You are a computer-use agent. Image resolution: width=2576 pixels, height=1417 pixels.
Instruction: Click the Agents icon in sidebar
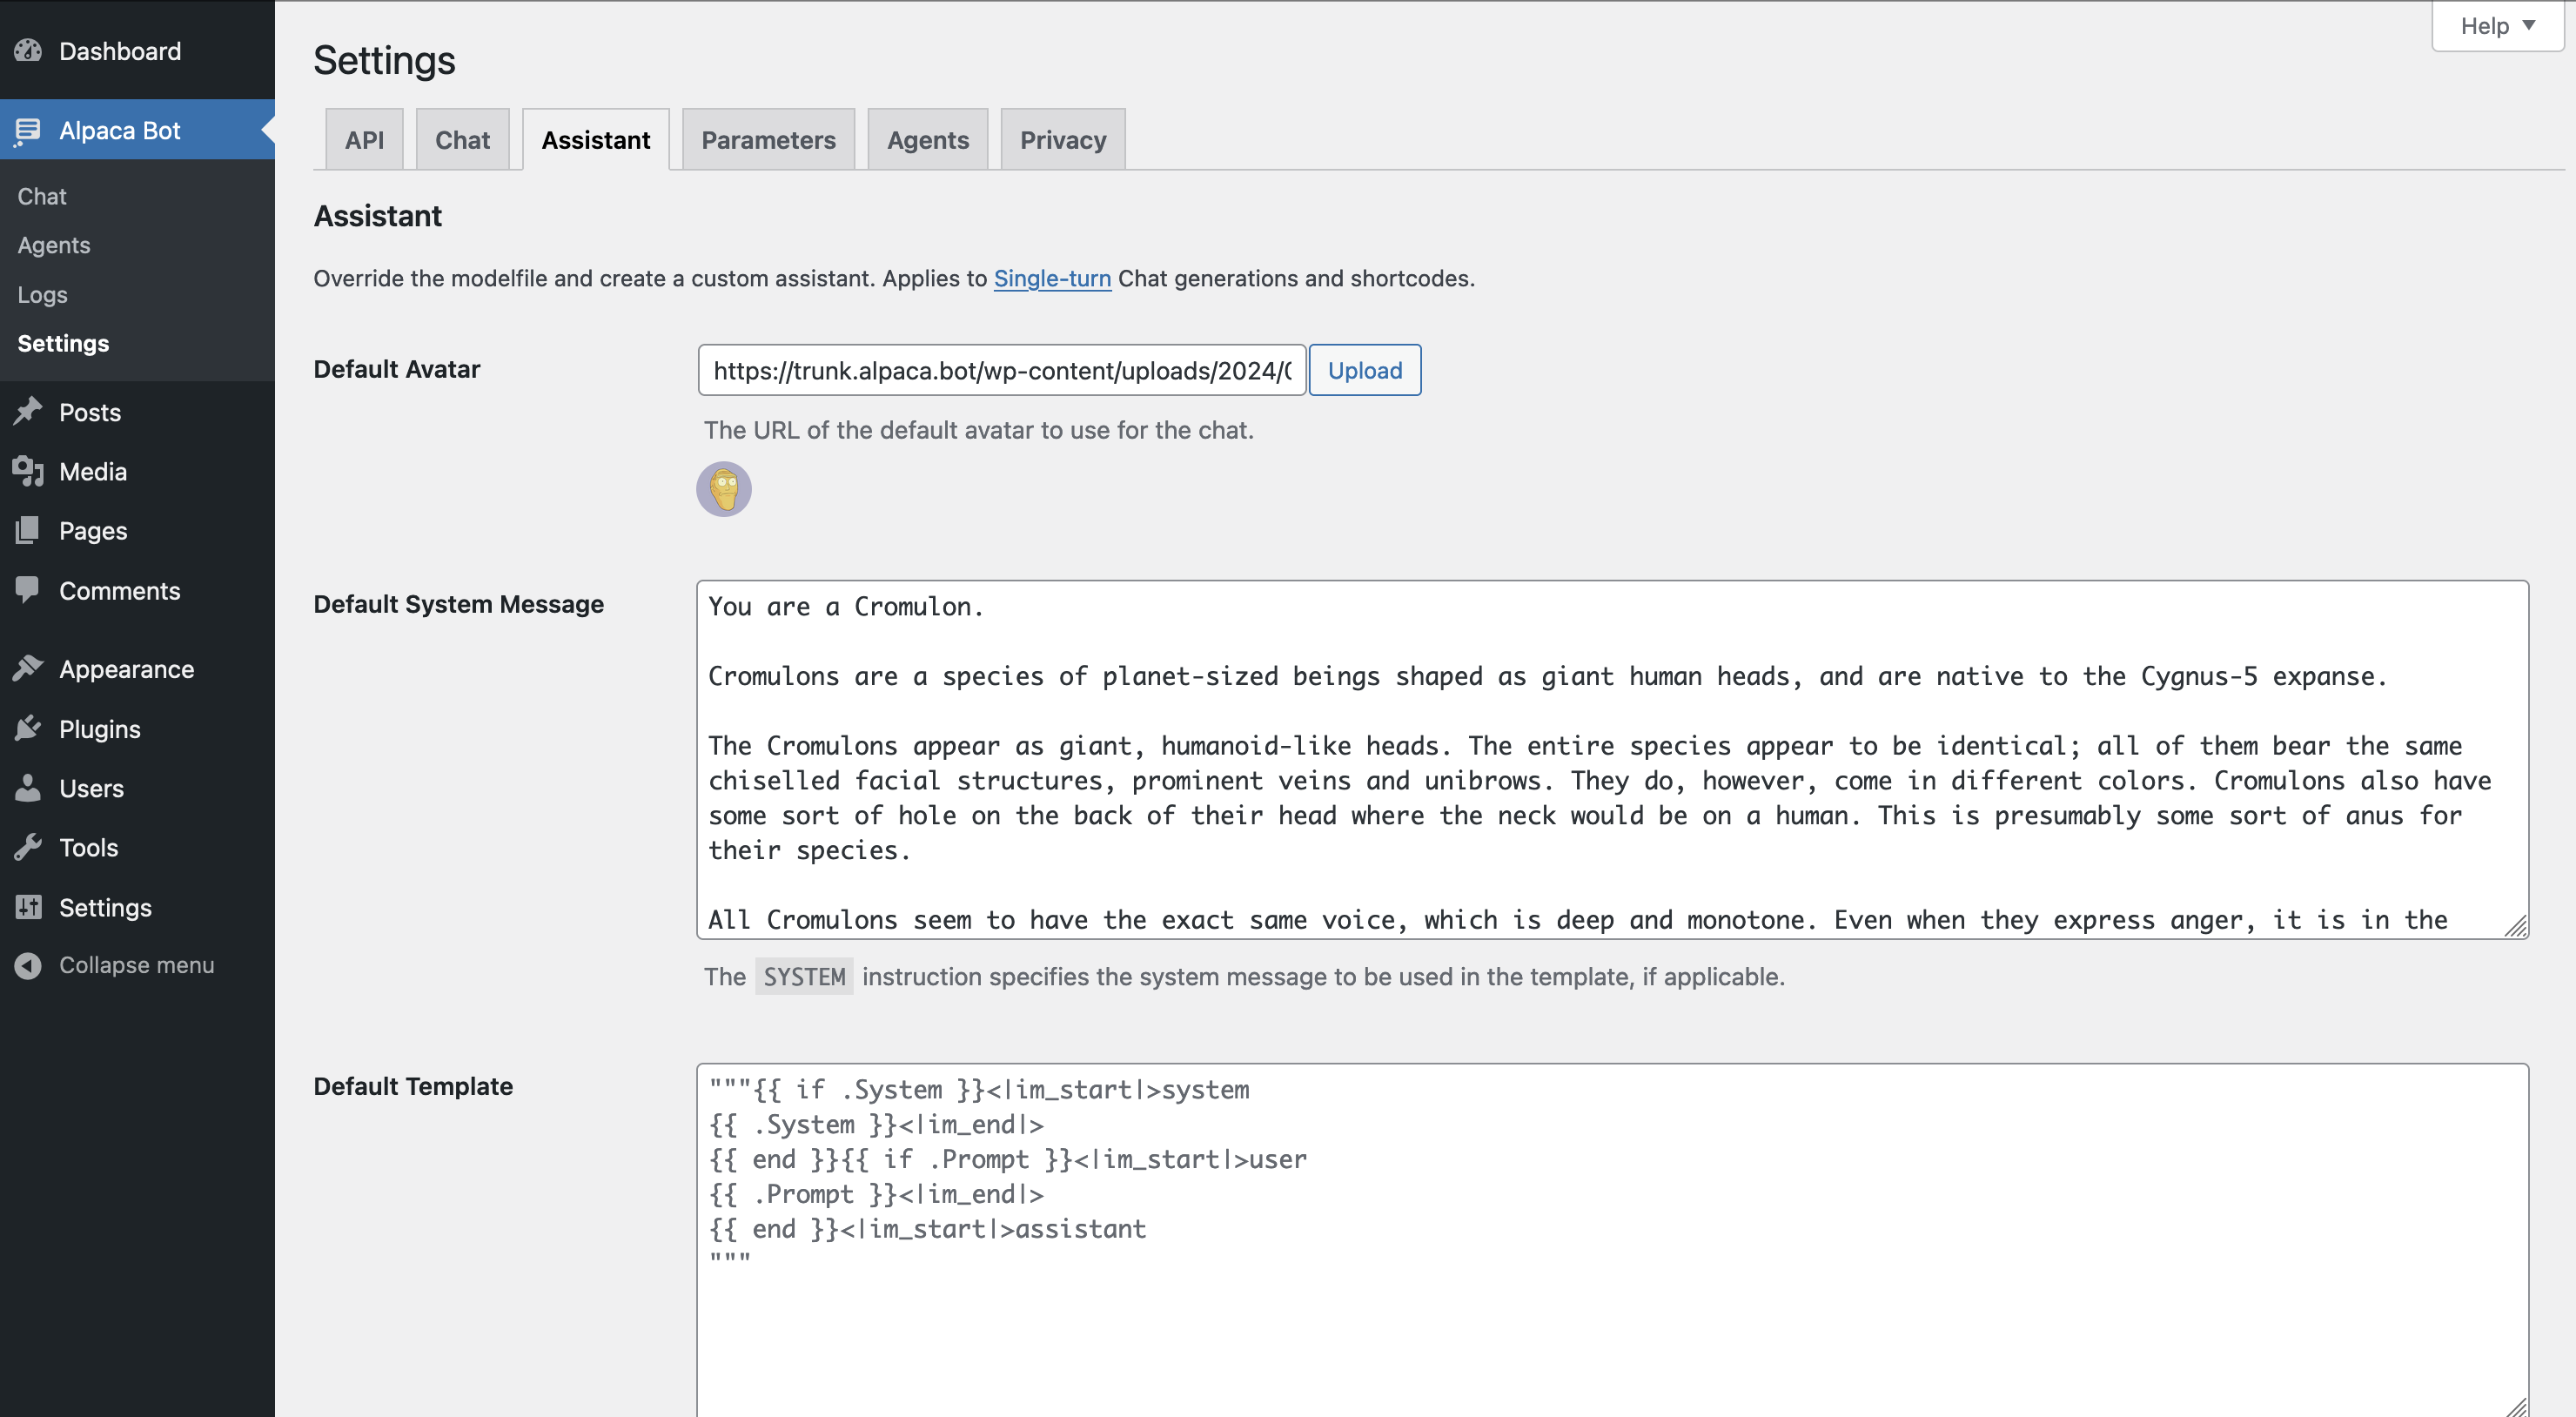tap(52, 245)
